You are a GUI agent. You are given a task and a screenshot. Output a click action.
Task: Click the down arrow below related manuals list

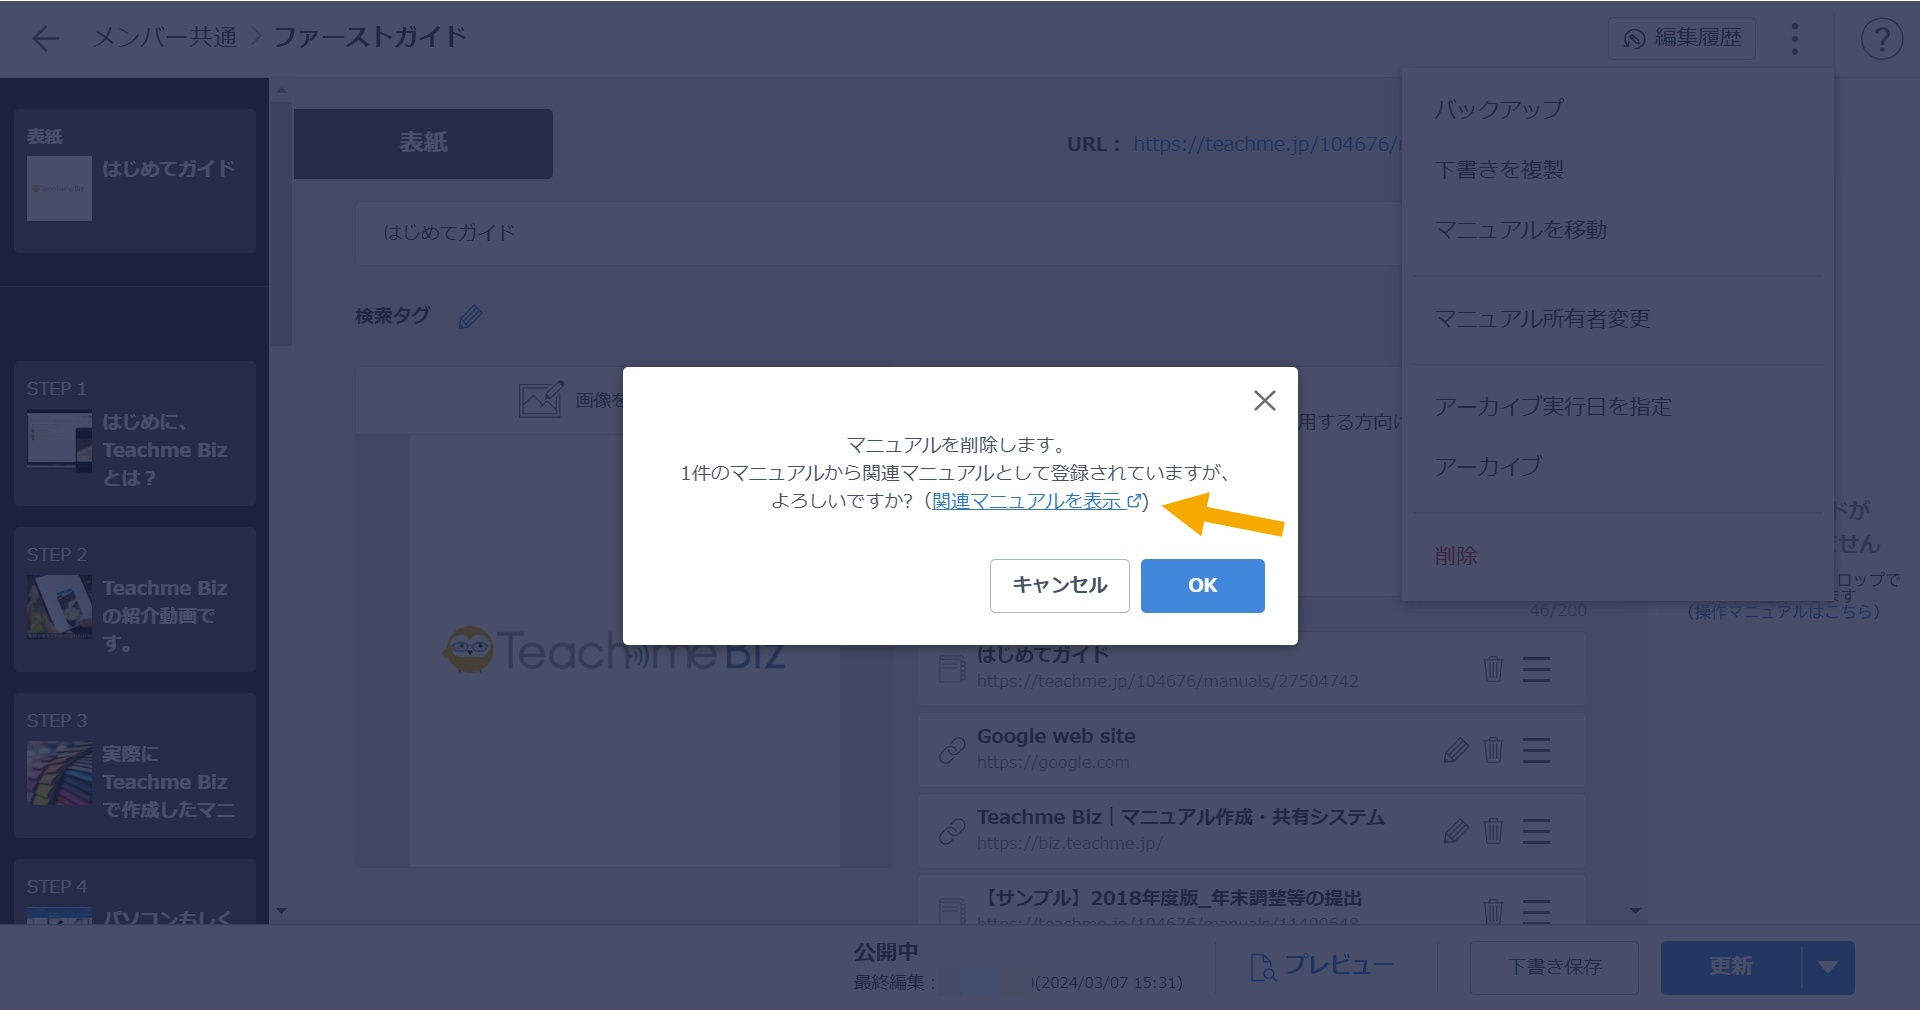click(1635, 911)
